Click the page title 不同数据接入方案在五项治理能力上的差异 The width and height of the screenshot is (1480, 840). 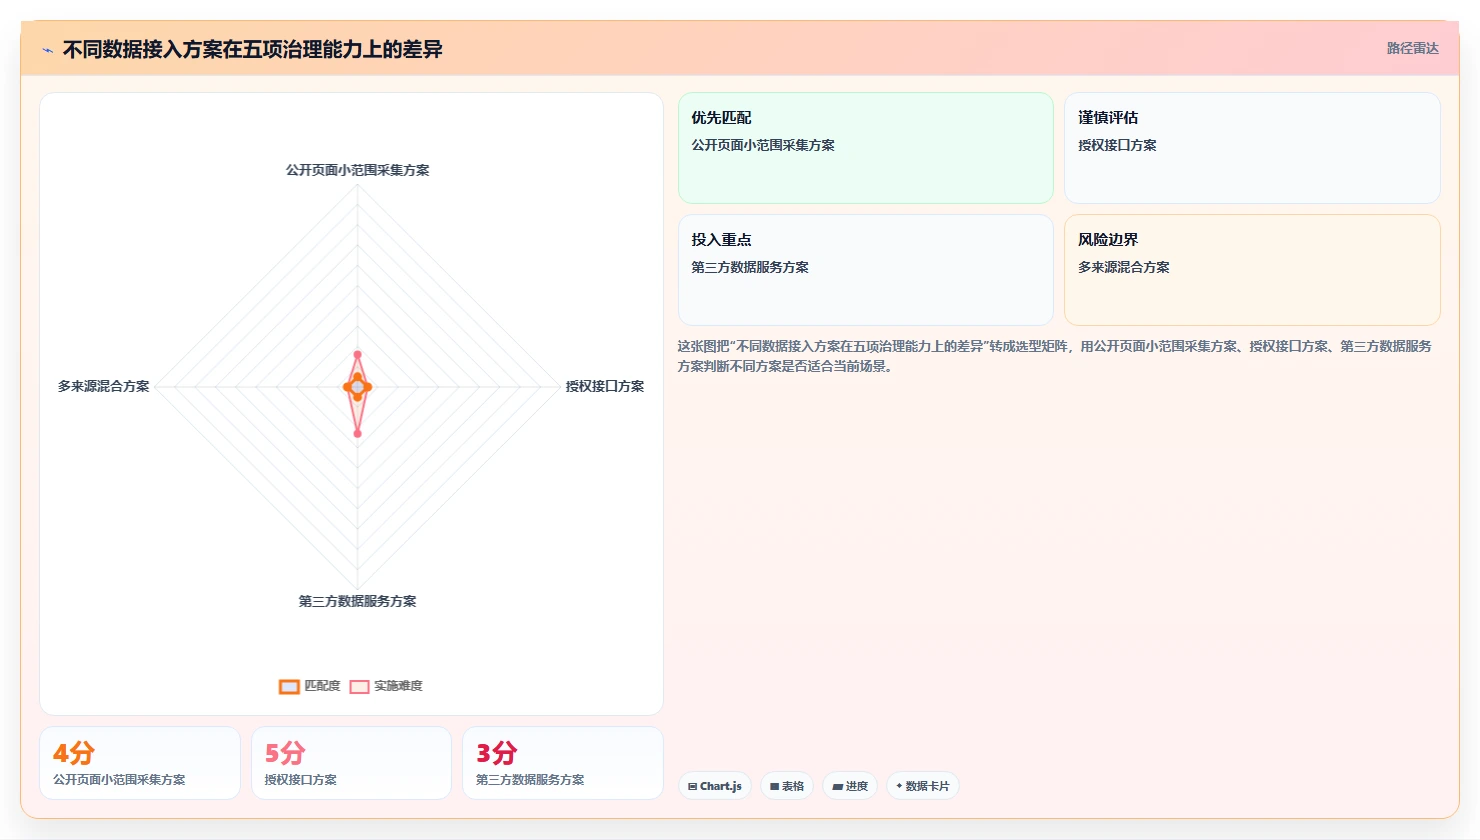253,49
